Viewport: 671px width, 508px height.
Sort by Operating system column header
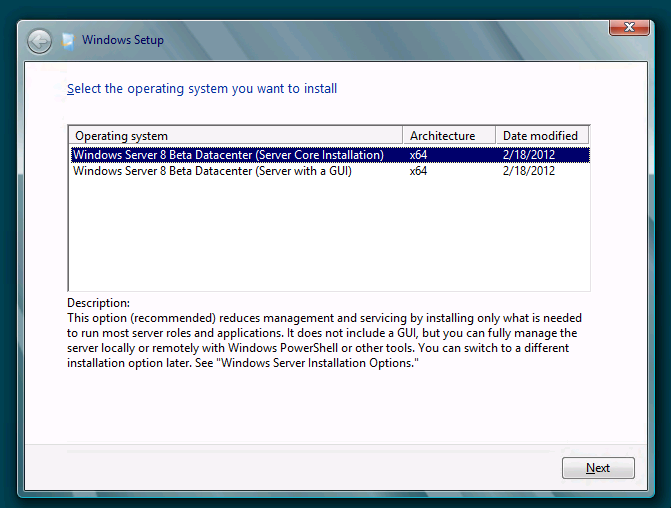click(235, 136)
